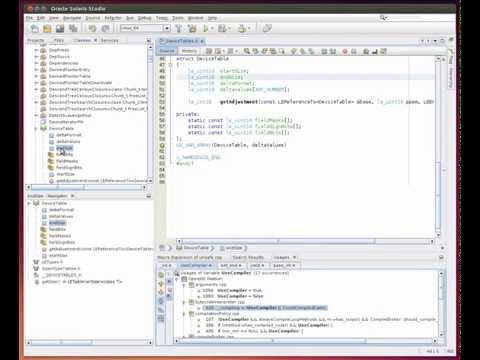Click the Debug Project toolbar icon
Screen dimensions: 480x360
pyautogui.click(x=222, y=29)
